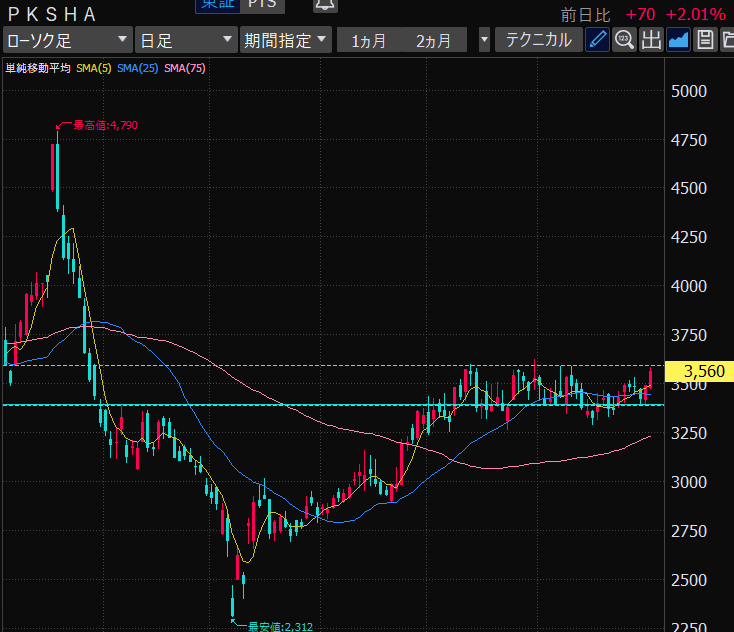The image size is (734, 632).
Task: Activate the pencil drawing tool
Action: click(x=597, y=40)
